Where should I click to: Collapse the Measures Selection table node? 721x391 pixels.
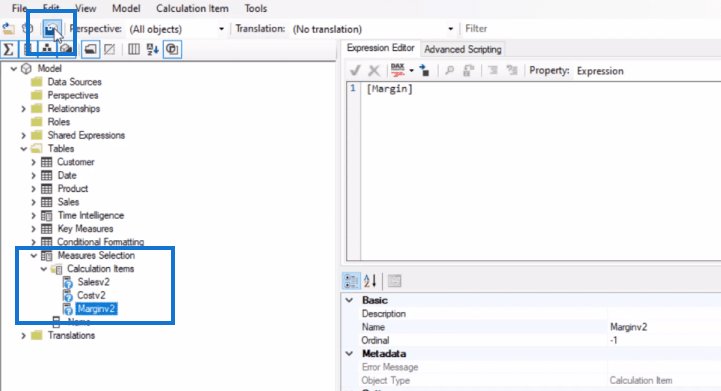(34, 256)
